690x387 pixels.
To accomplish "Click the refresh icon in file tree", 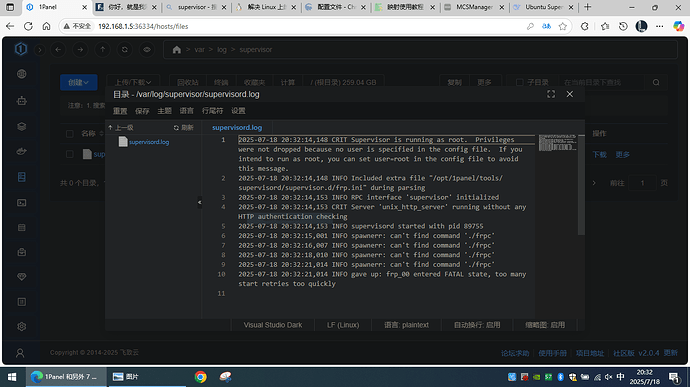I will point(176,128).
